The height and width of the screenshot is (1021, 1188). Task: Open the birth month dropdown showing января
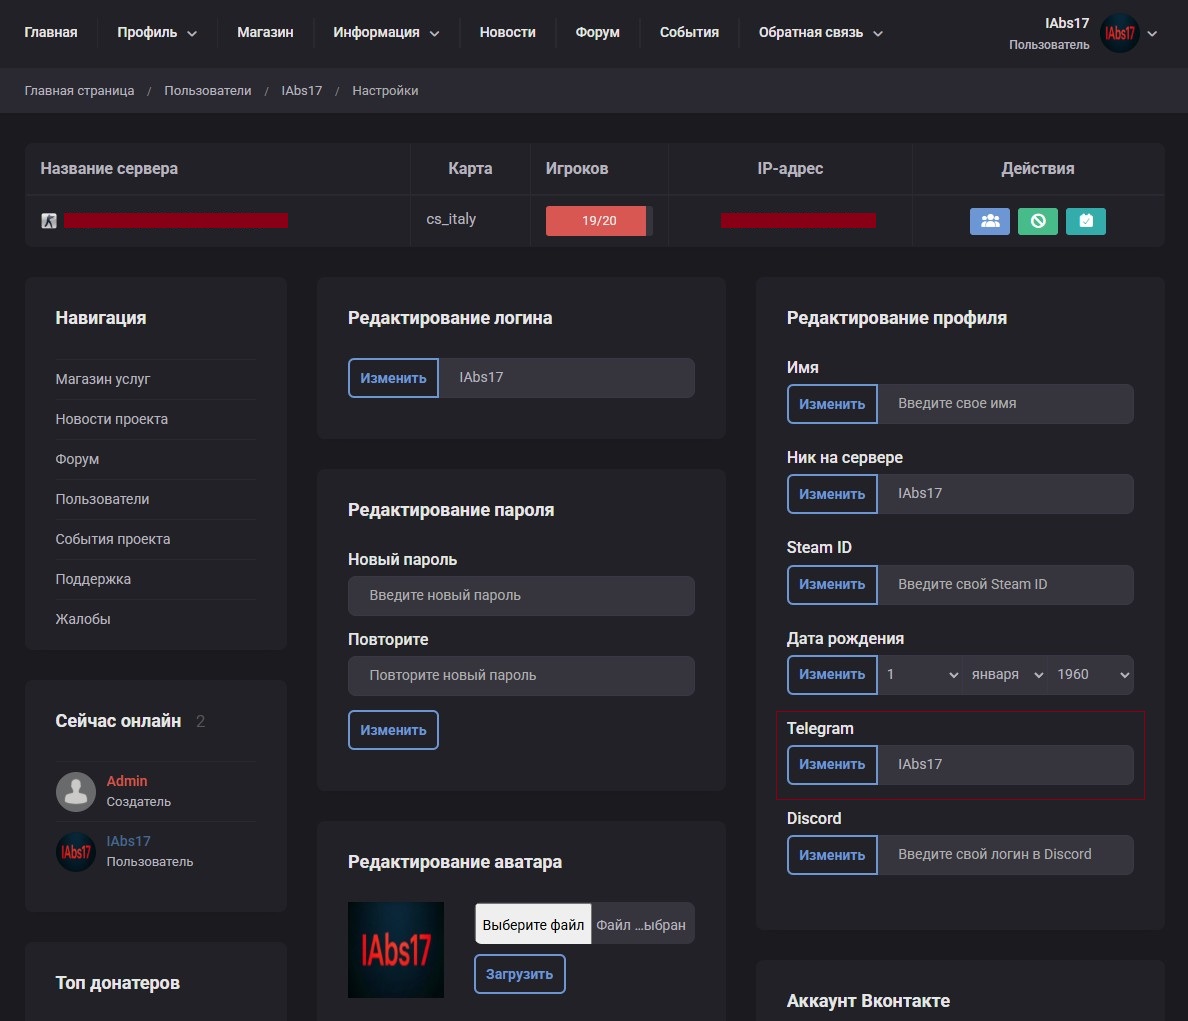(x=1005, y=675)
